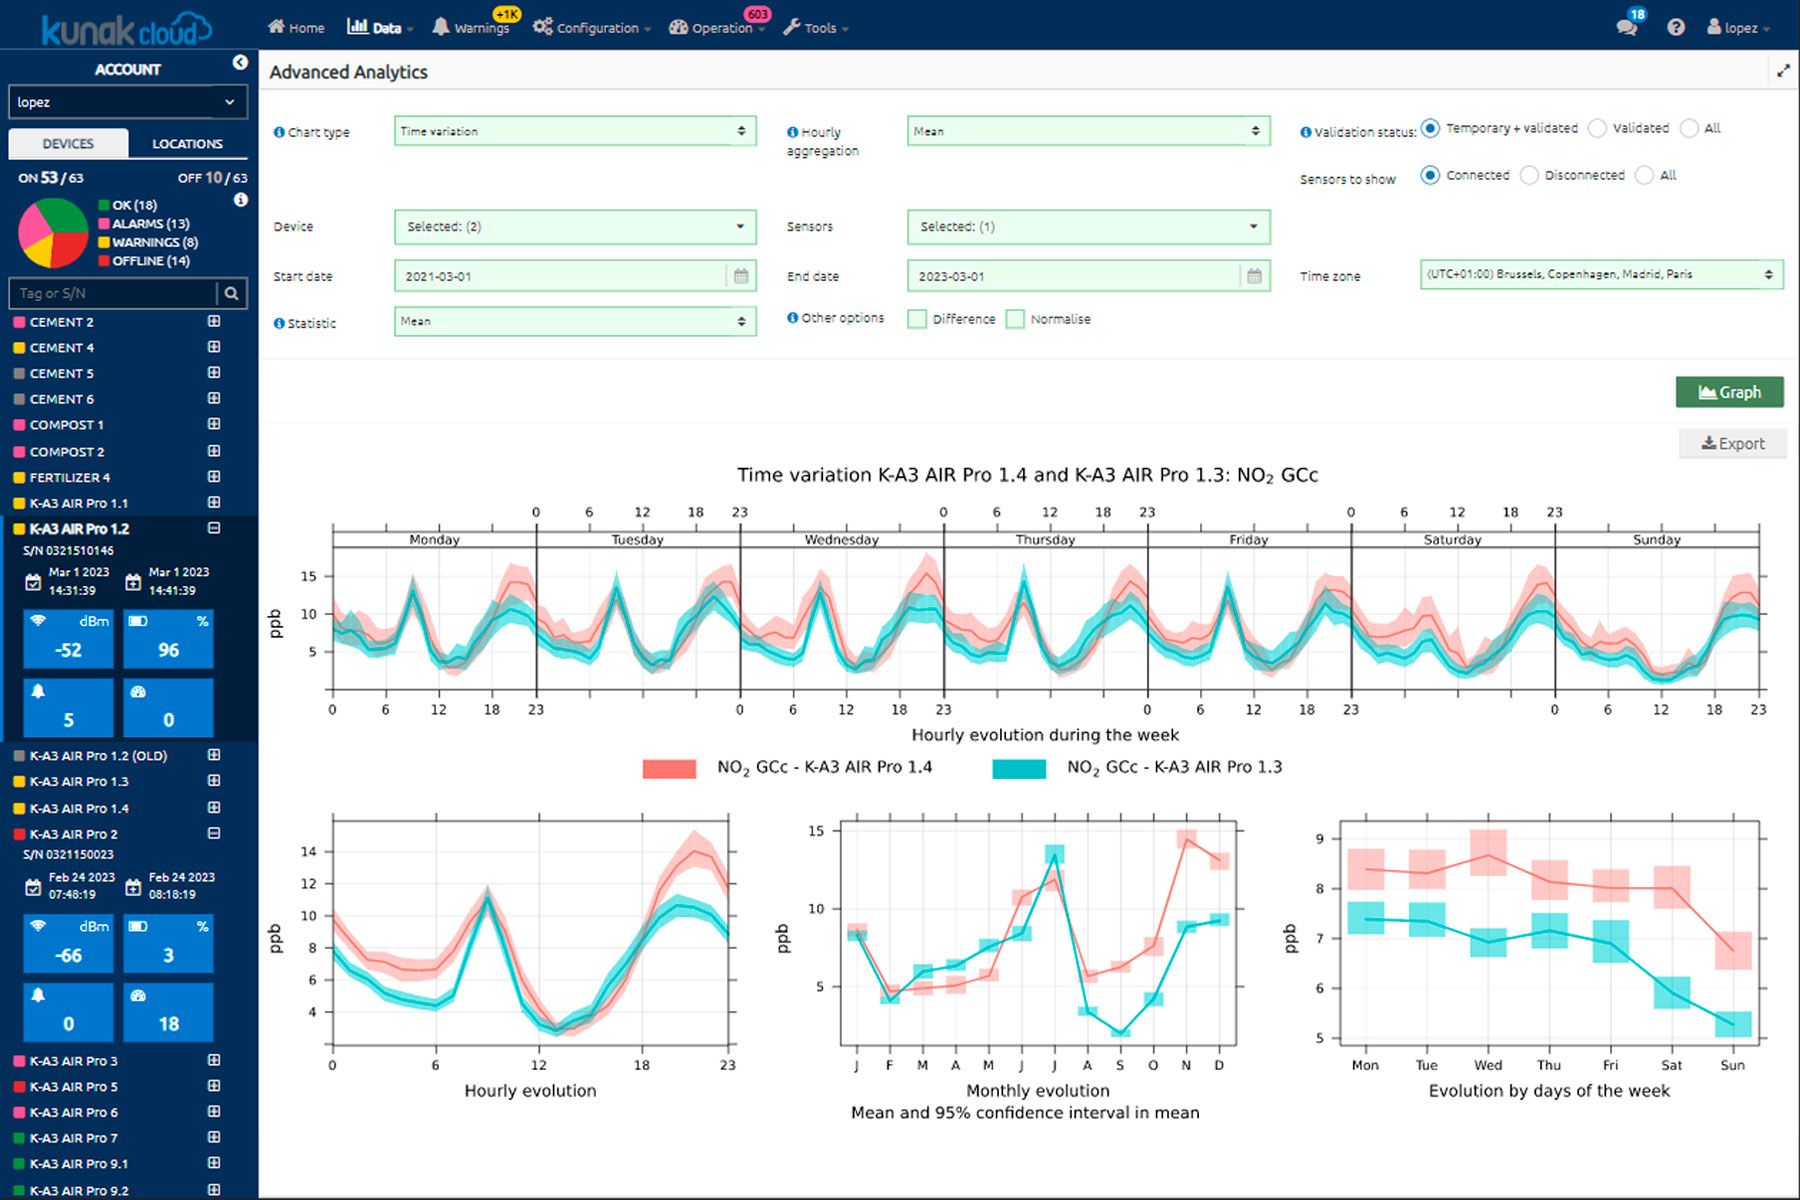
Task: Select the Connected sensors radio option
Action: pyautogui.click(x=1430, y=175)
